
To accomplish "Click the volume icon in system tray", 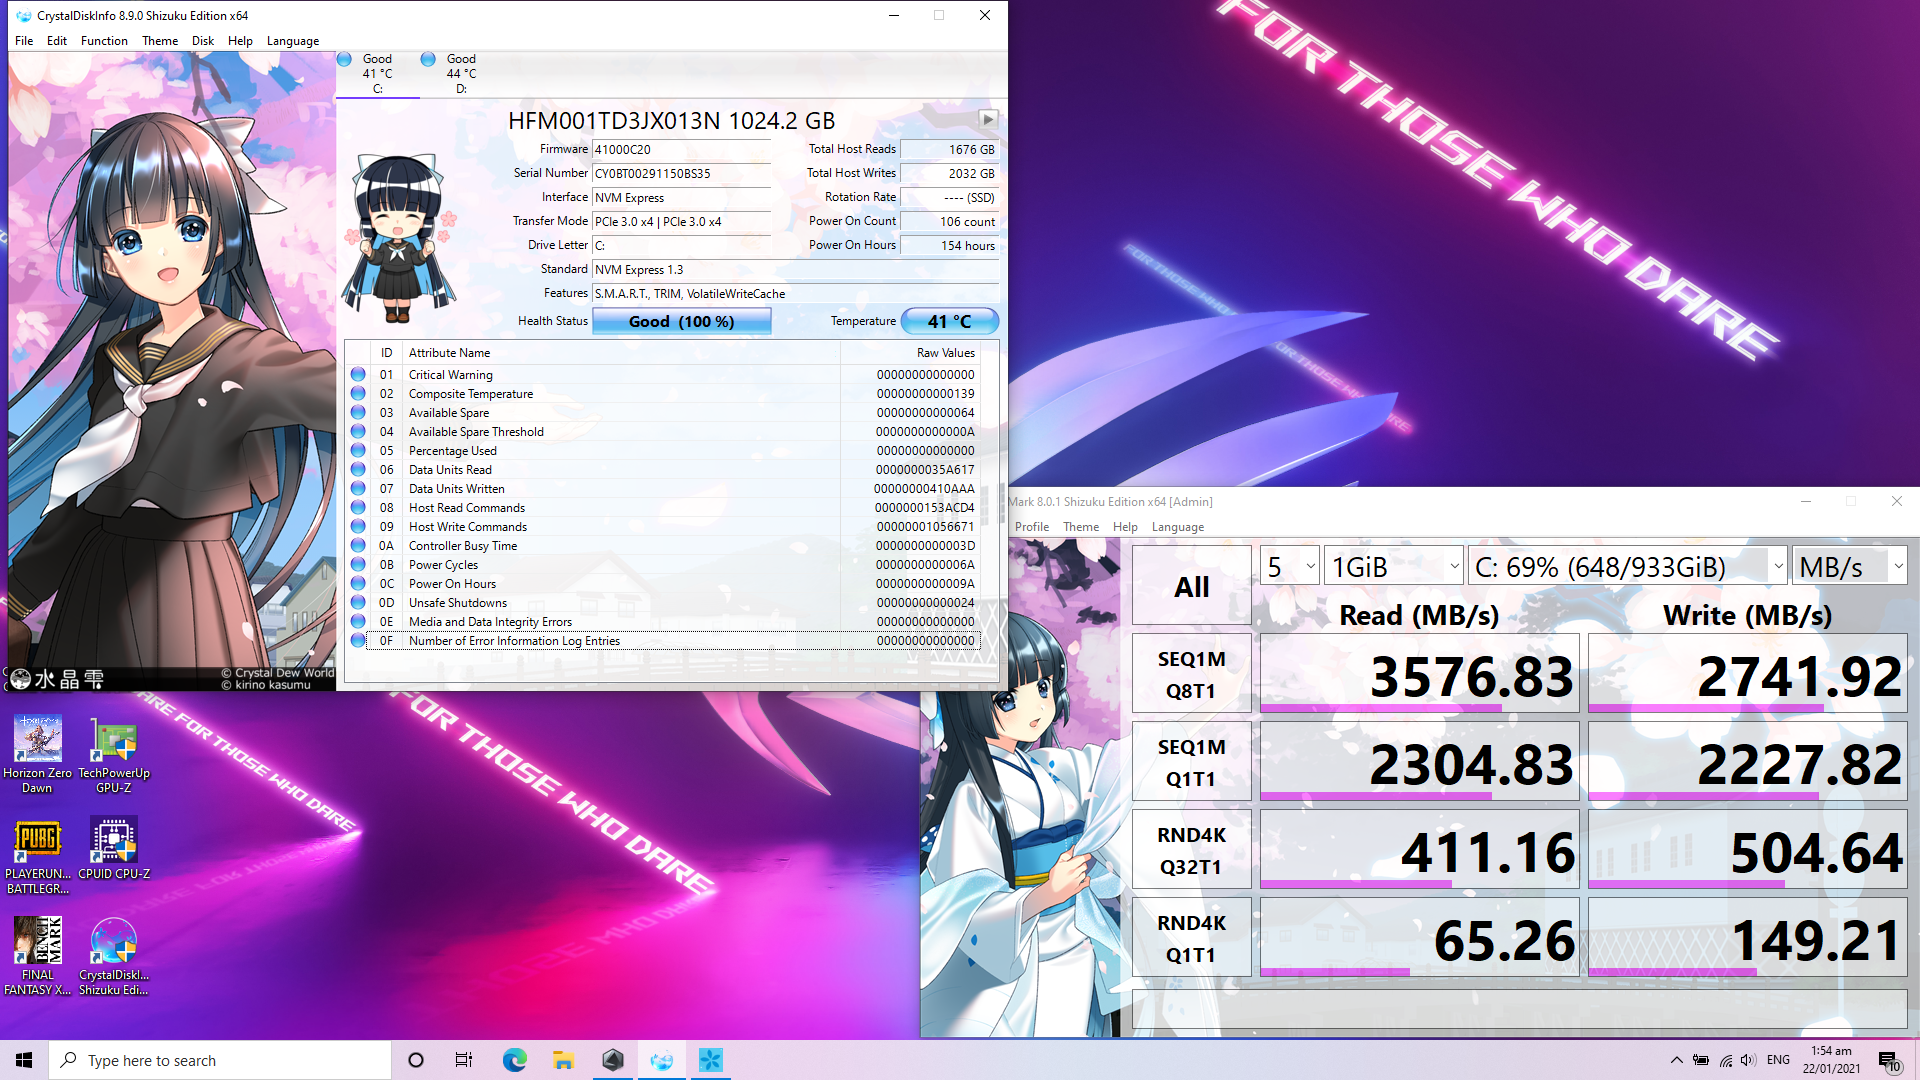I will (1748, 1060).
